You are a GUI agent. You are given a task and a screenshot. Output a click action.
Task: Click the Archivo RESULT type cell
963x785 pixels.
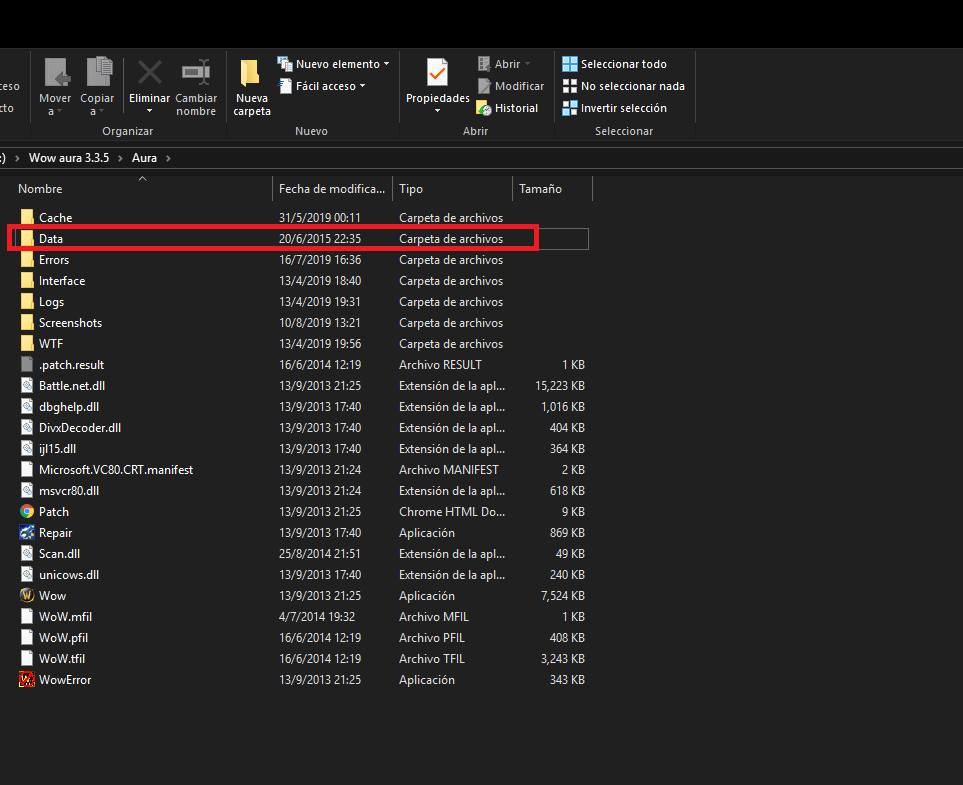tap(440, 364)
